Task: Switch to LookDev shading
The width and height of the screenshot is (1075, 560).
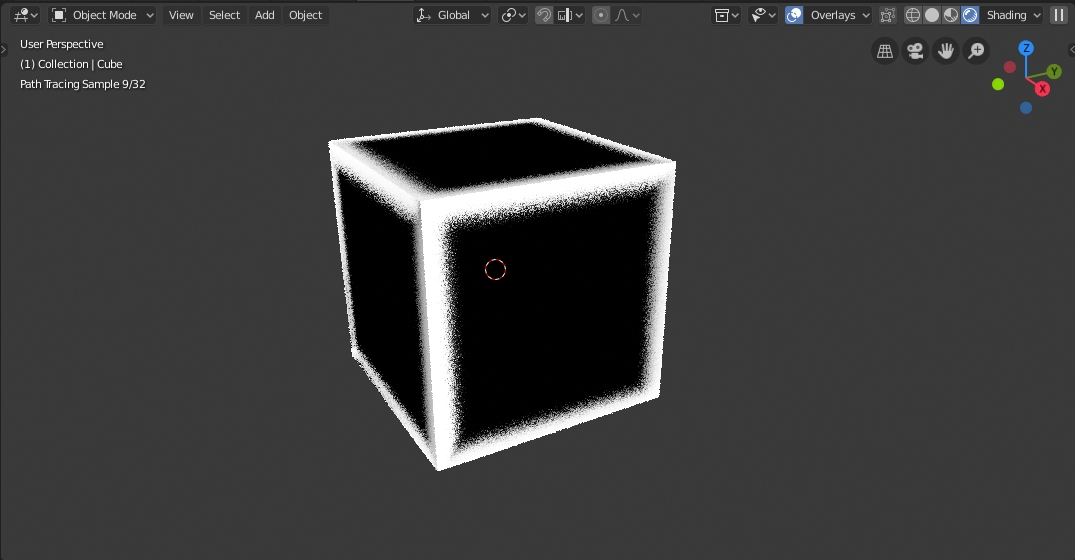Action: click(x=951, y=15)
